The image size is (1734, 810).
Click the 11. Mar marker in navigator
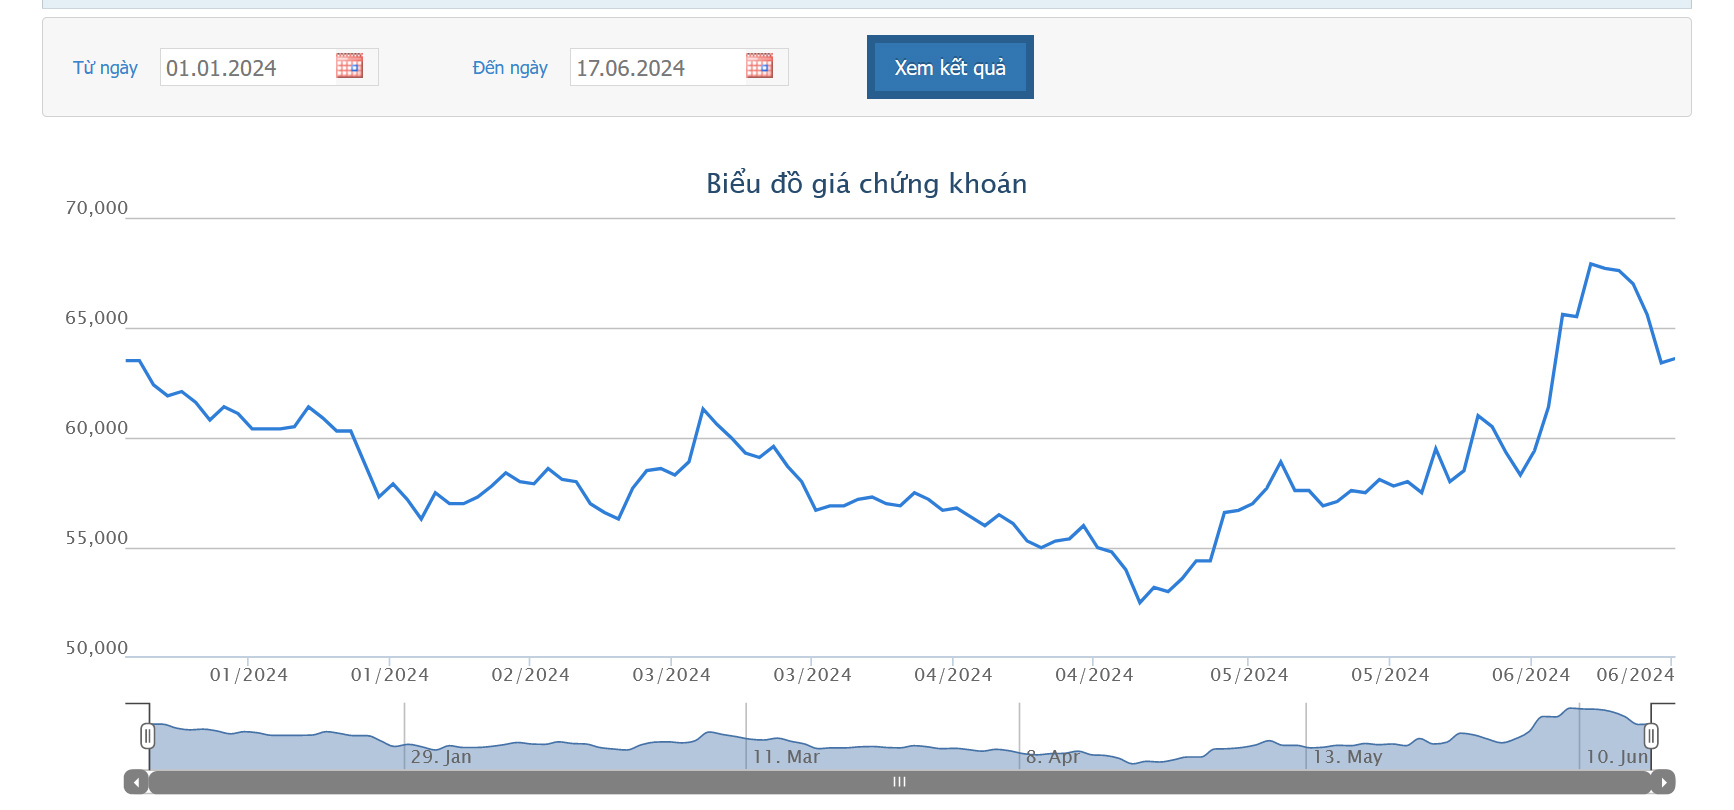pos(786,757)
